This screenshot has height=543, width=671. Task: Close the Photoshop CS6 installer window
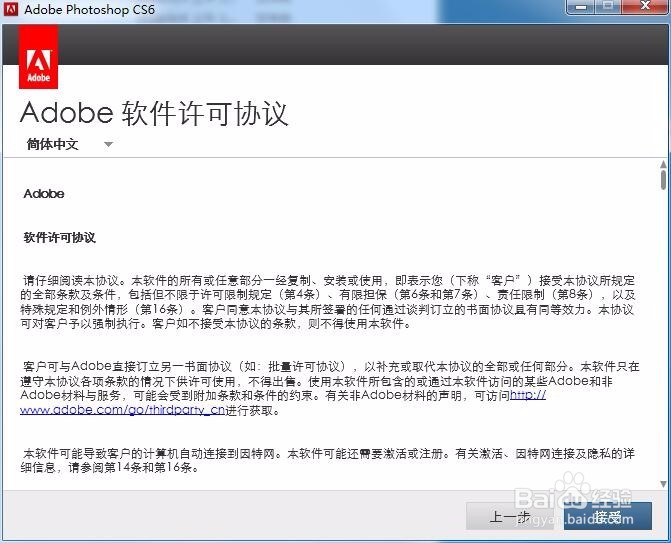coord(644,7)
